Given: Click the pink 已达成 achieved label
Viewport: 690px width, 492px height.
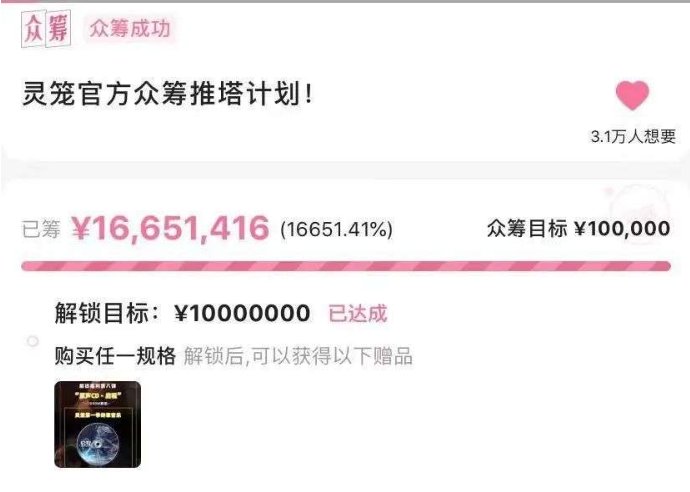Looking at the screenshot, I should (x=358, y=314).
